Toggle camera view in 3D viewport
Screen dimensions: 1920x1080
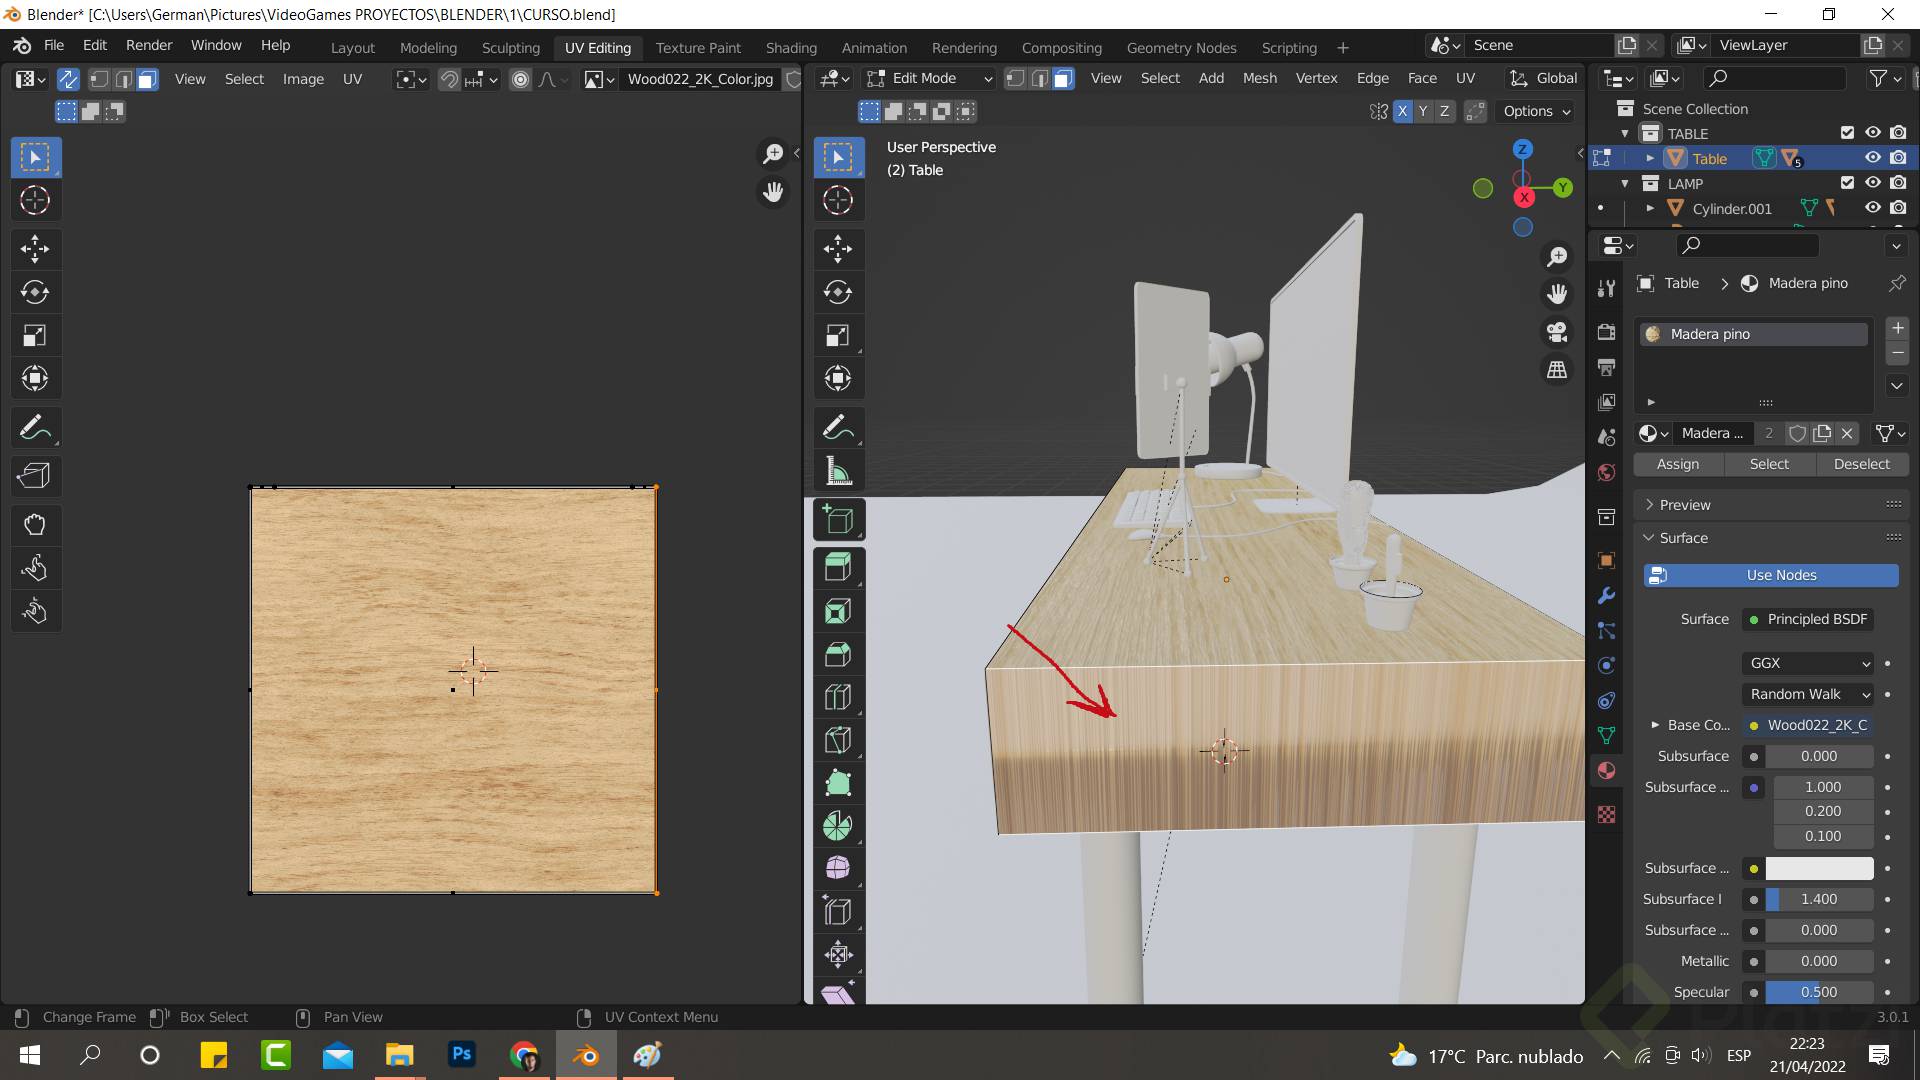click(x=1557, y=332)
